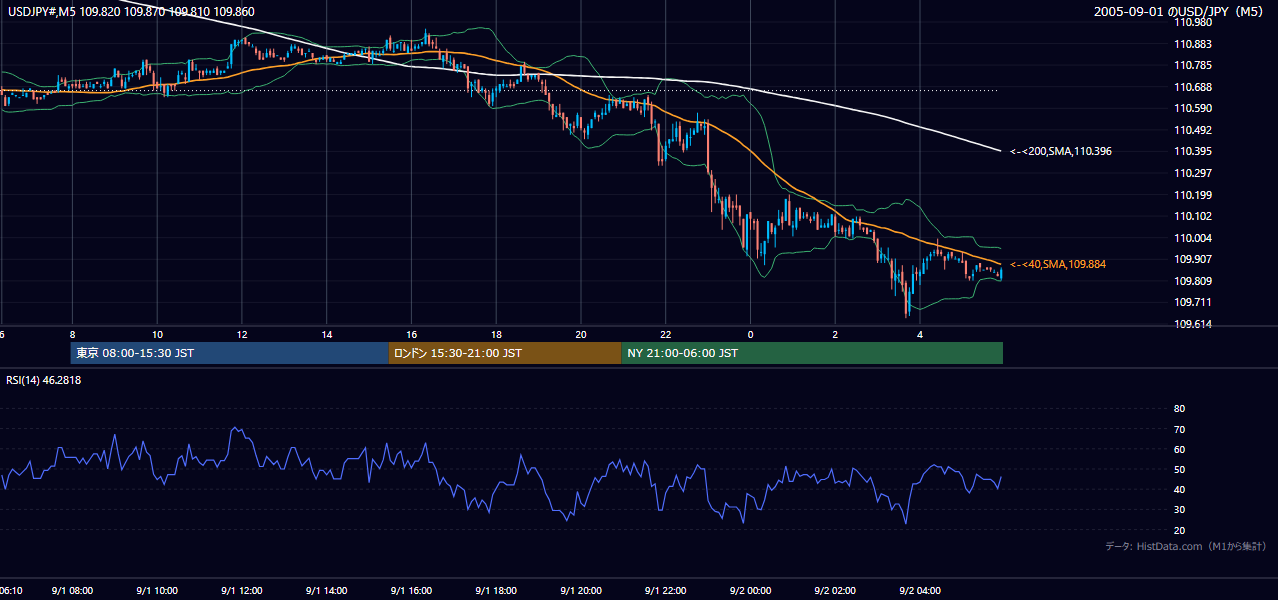Screen dimensions: 1278x600
Task: Click the 東京 08:00-15:30 JST session bar
Action: [229, 353]
